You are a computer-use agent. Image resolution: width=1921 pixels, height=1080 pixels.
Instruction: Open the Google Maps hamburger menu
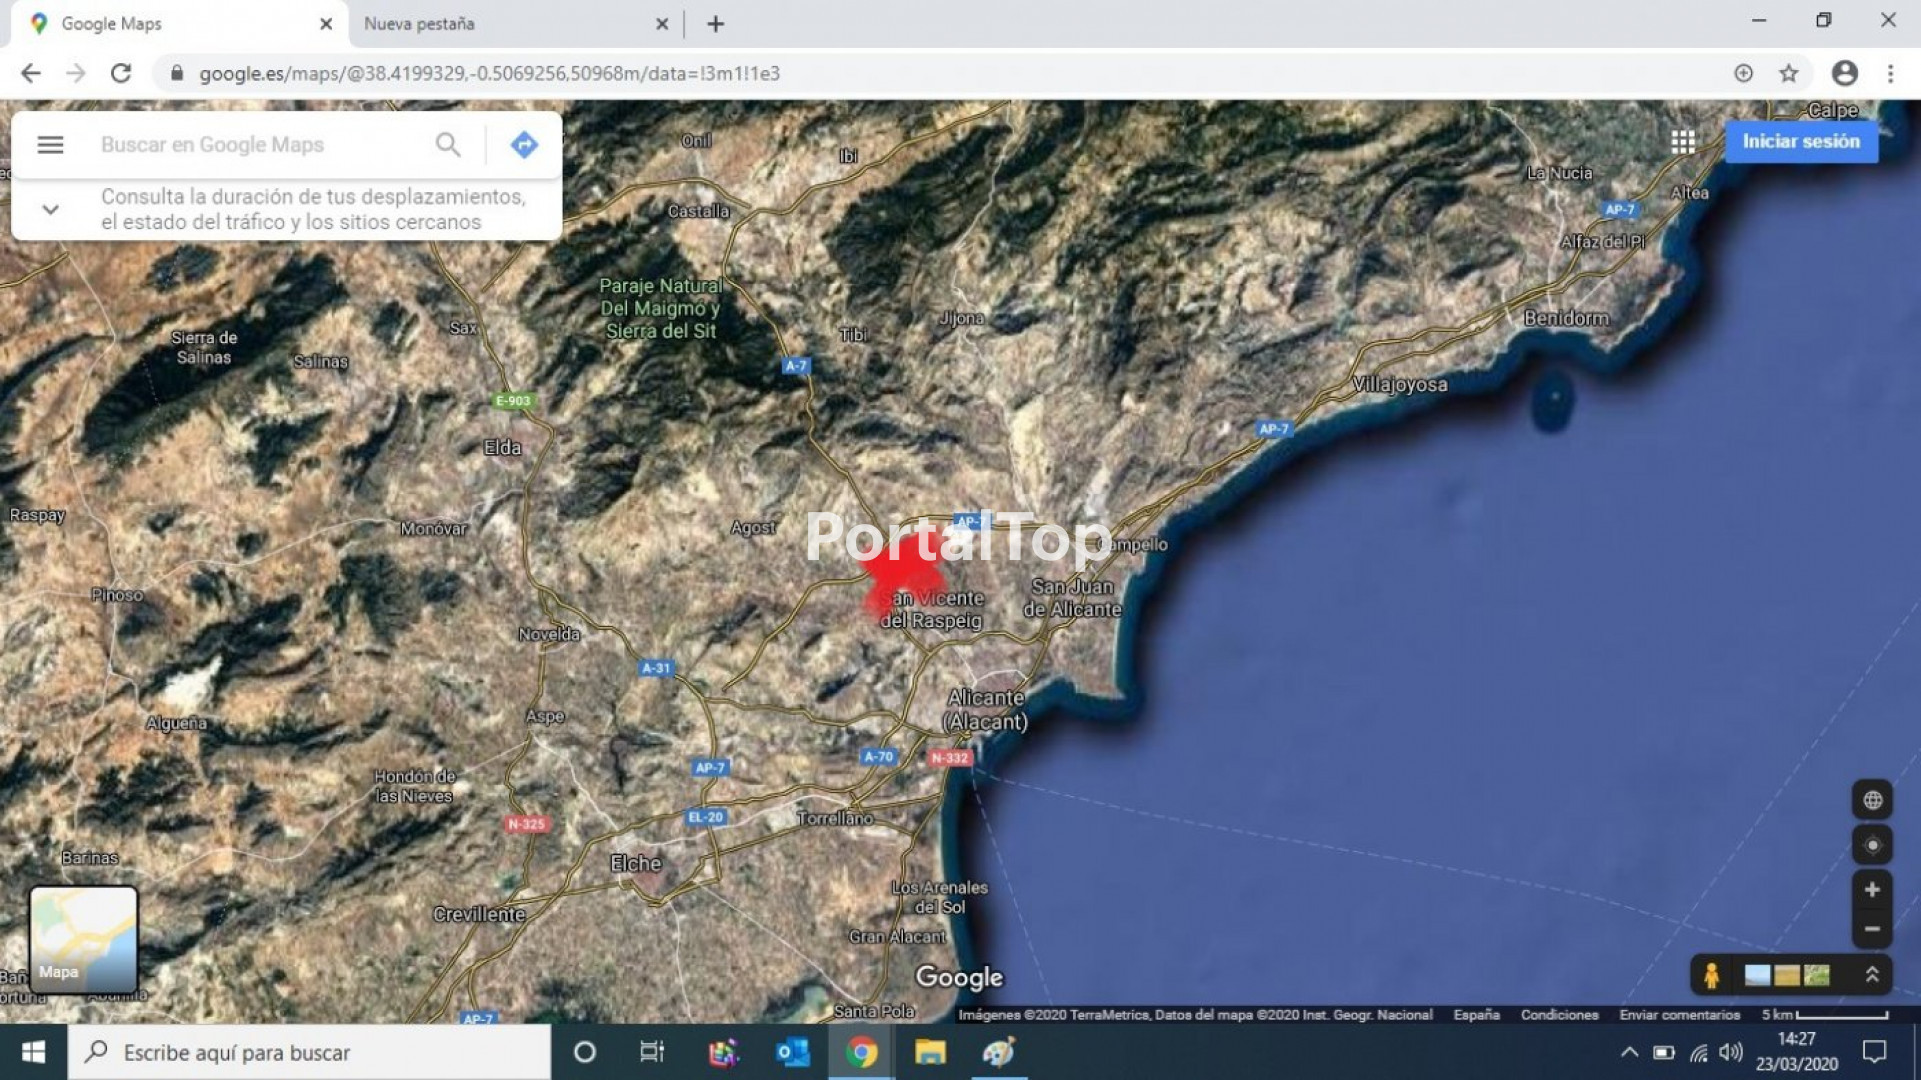pos(50,145)
